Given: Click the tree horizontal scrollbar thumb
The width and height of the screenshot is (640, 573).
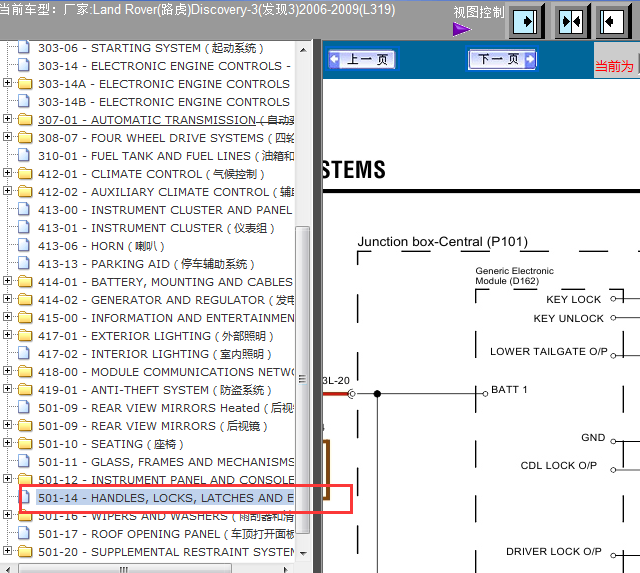Looking at the screenshot, I should [x=125, y=569].
